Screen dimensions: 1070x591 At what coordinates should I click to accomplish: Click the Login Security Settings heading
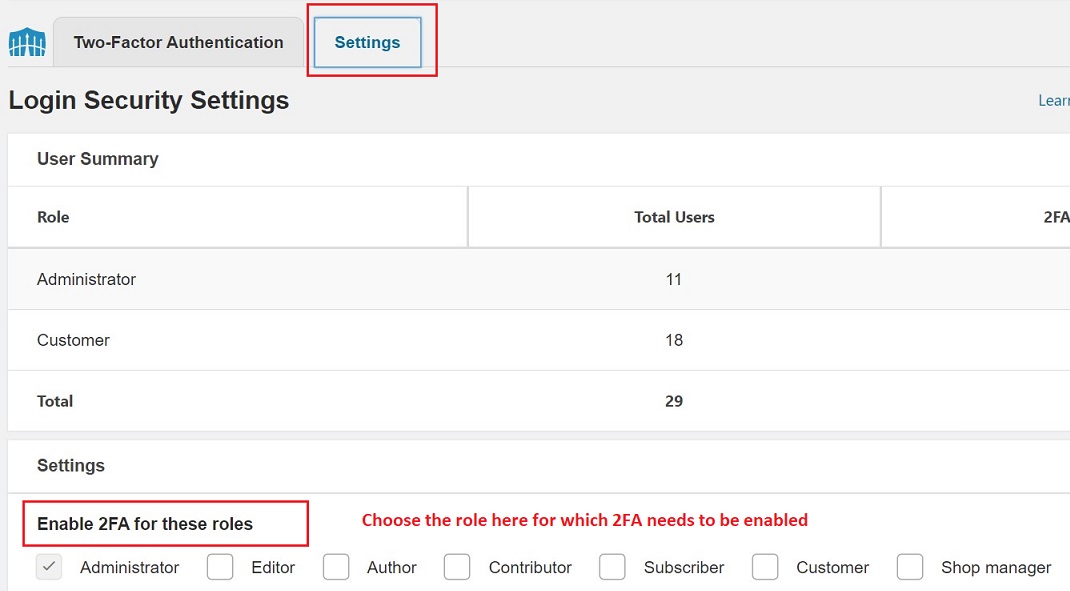tap(148, 100)
